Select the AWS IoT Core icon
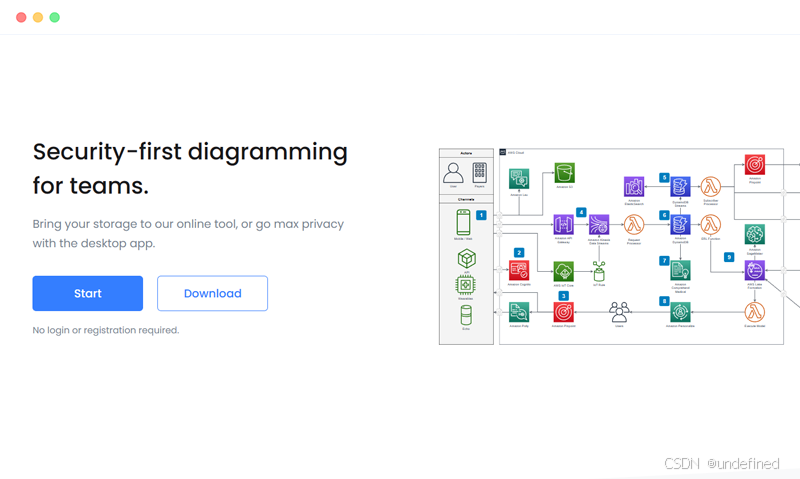This screenshot has height=479, width=800. [x=563, y=271]
